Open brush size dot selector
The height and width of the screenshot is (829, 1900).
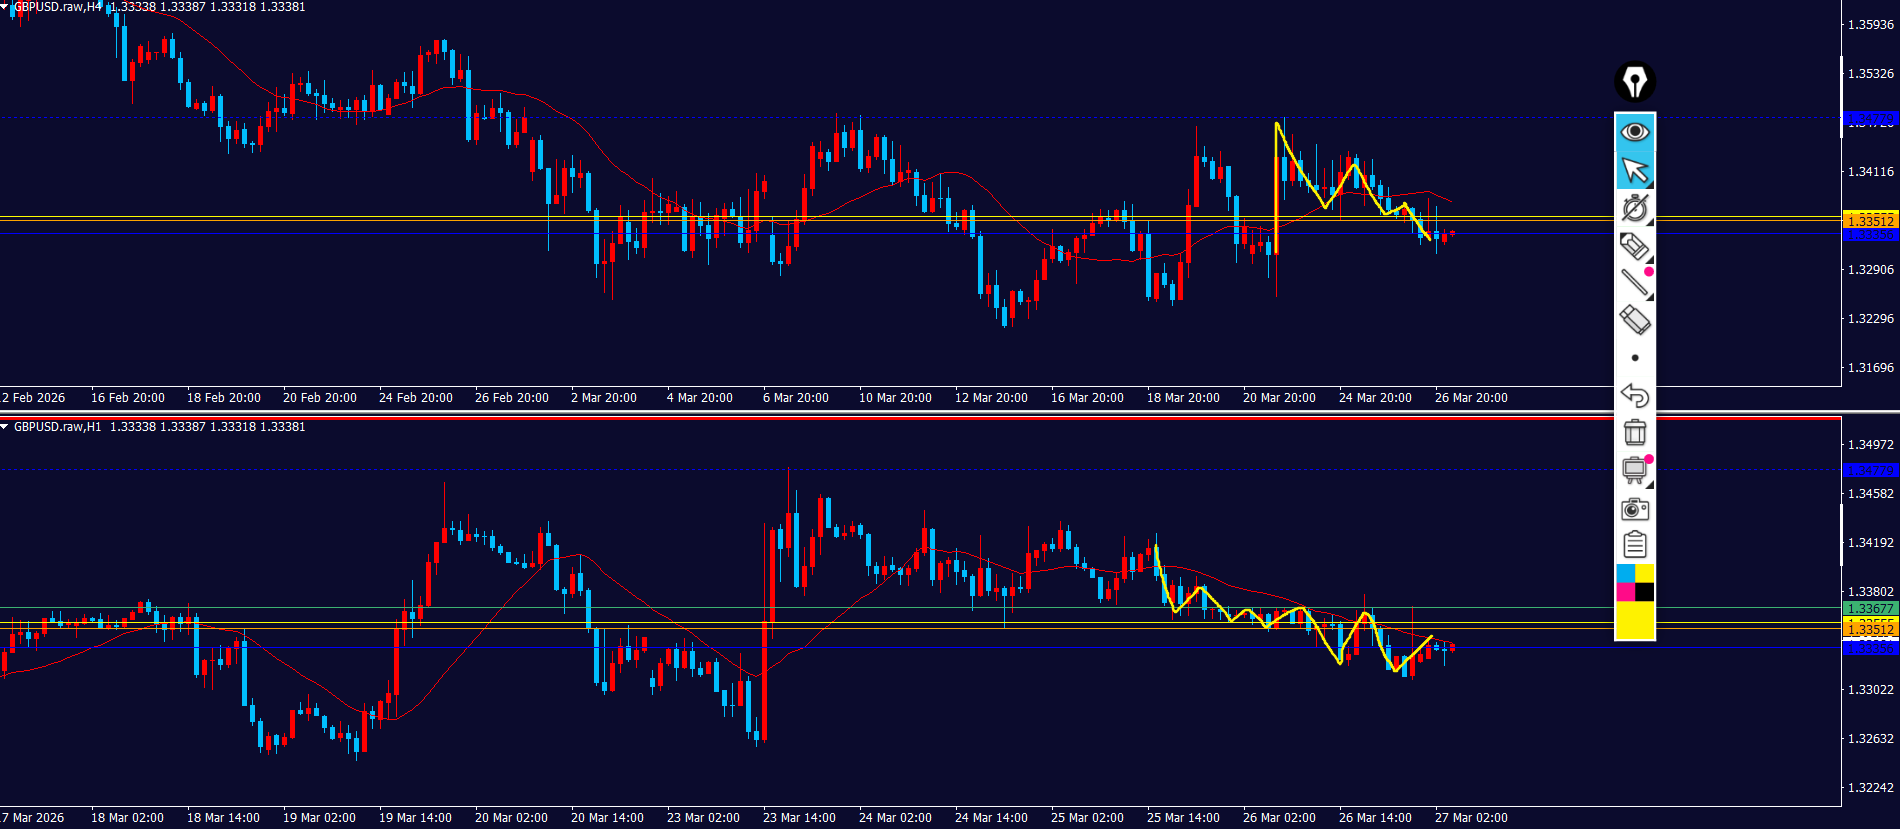point(1635,358)
